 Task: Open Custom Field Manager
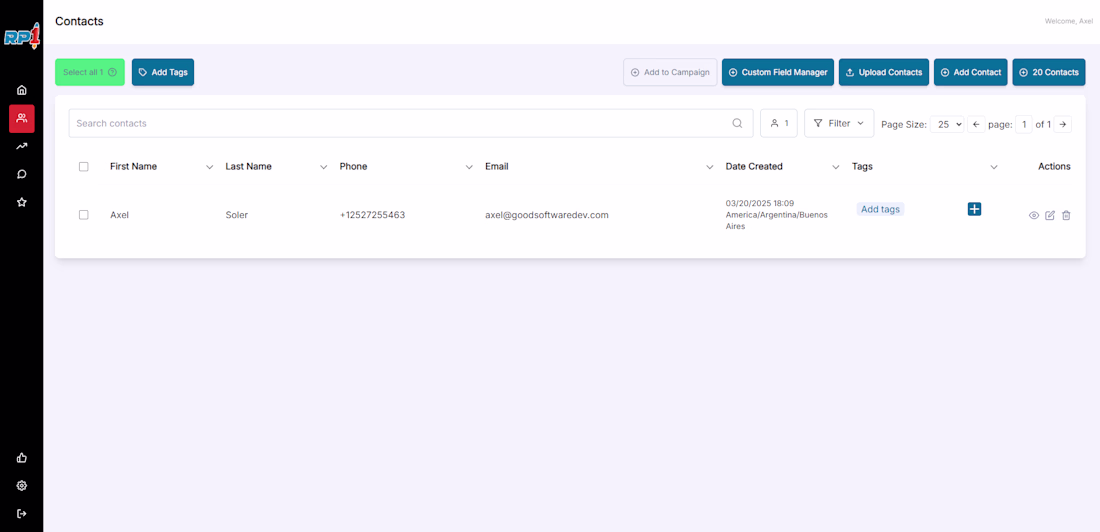(x=778, y=72)
